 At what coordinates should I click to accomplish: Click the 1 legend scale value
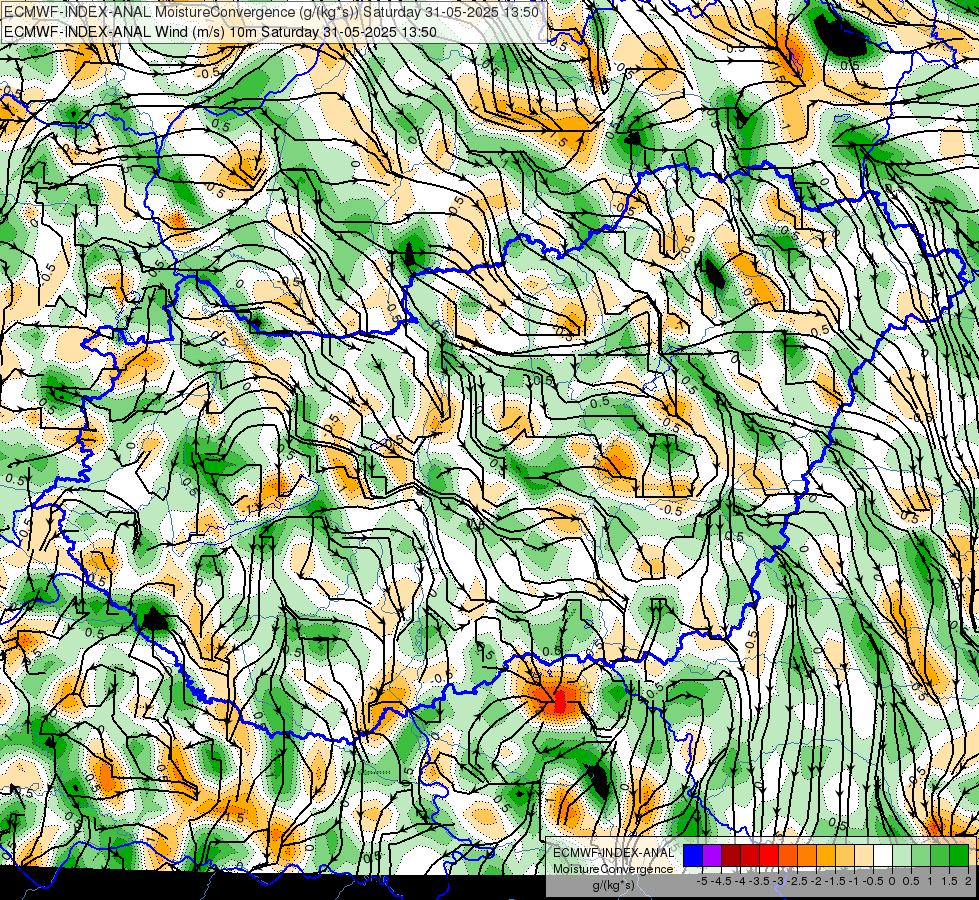click(930, 881)
